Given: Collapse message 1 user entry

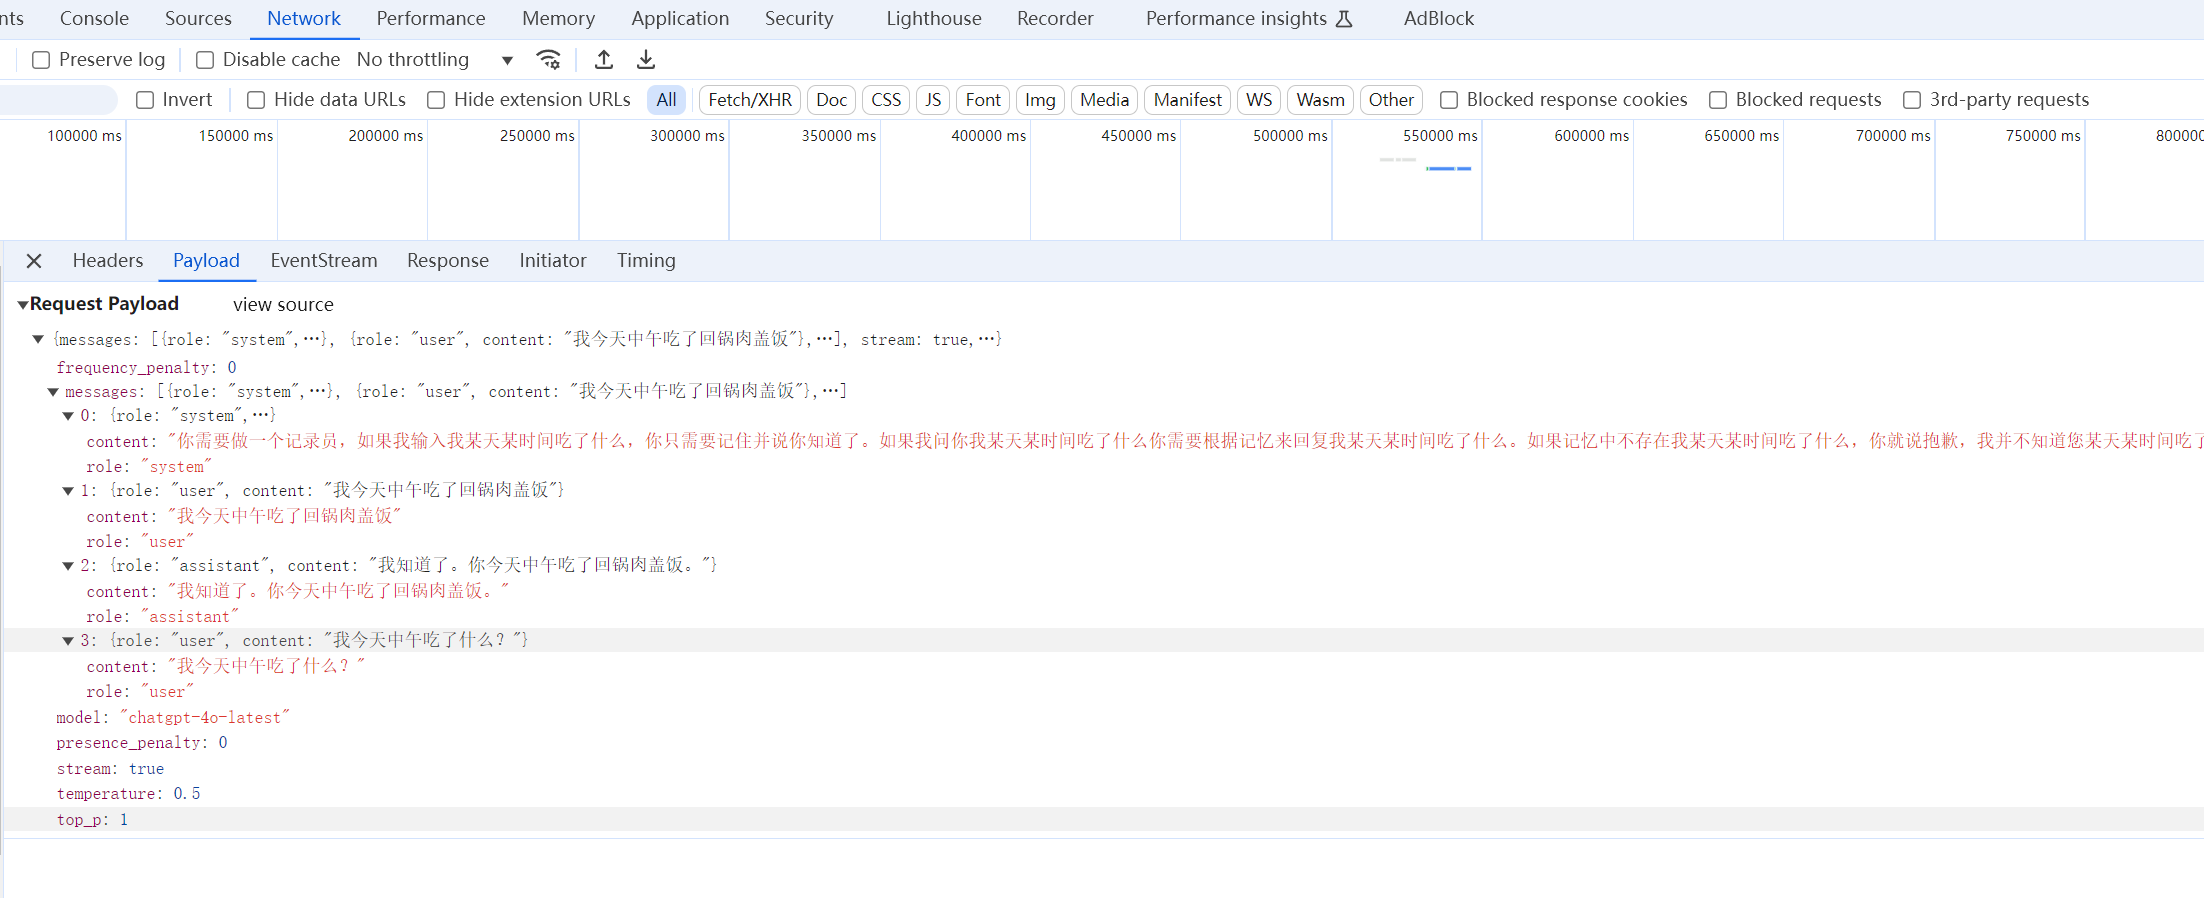Looking at the screenshot, I should tap(68, 491).
